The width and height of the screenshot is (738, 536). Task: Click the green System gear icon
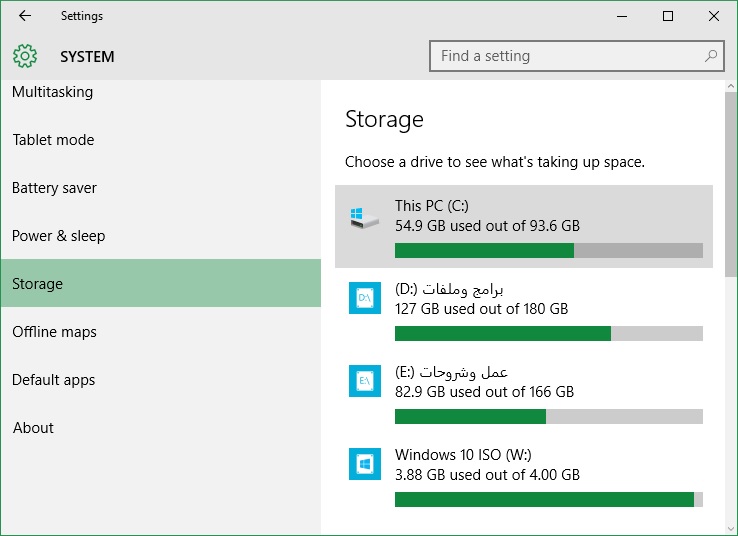point(24,56)
